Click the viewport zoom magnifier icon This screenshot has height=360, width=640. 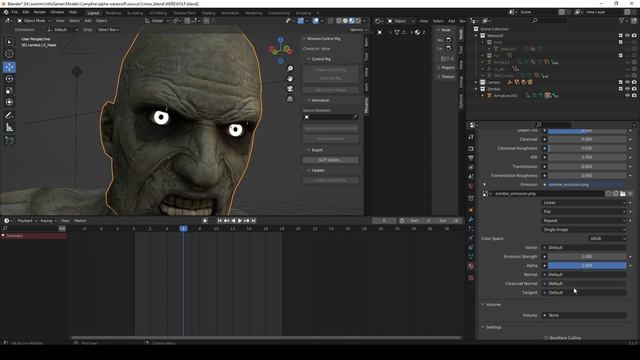pos(290,69)
